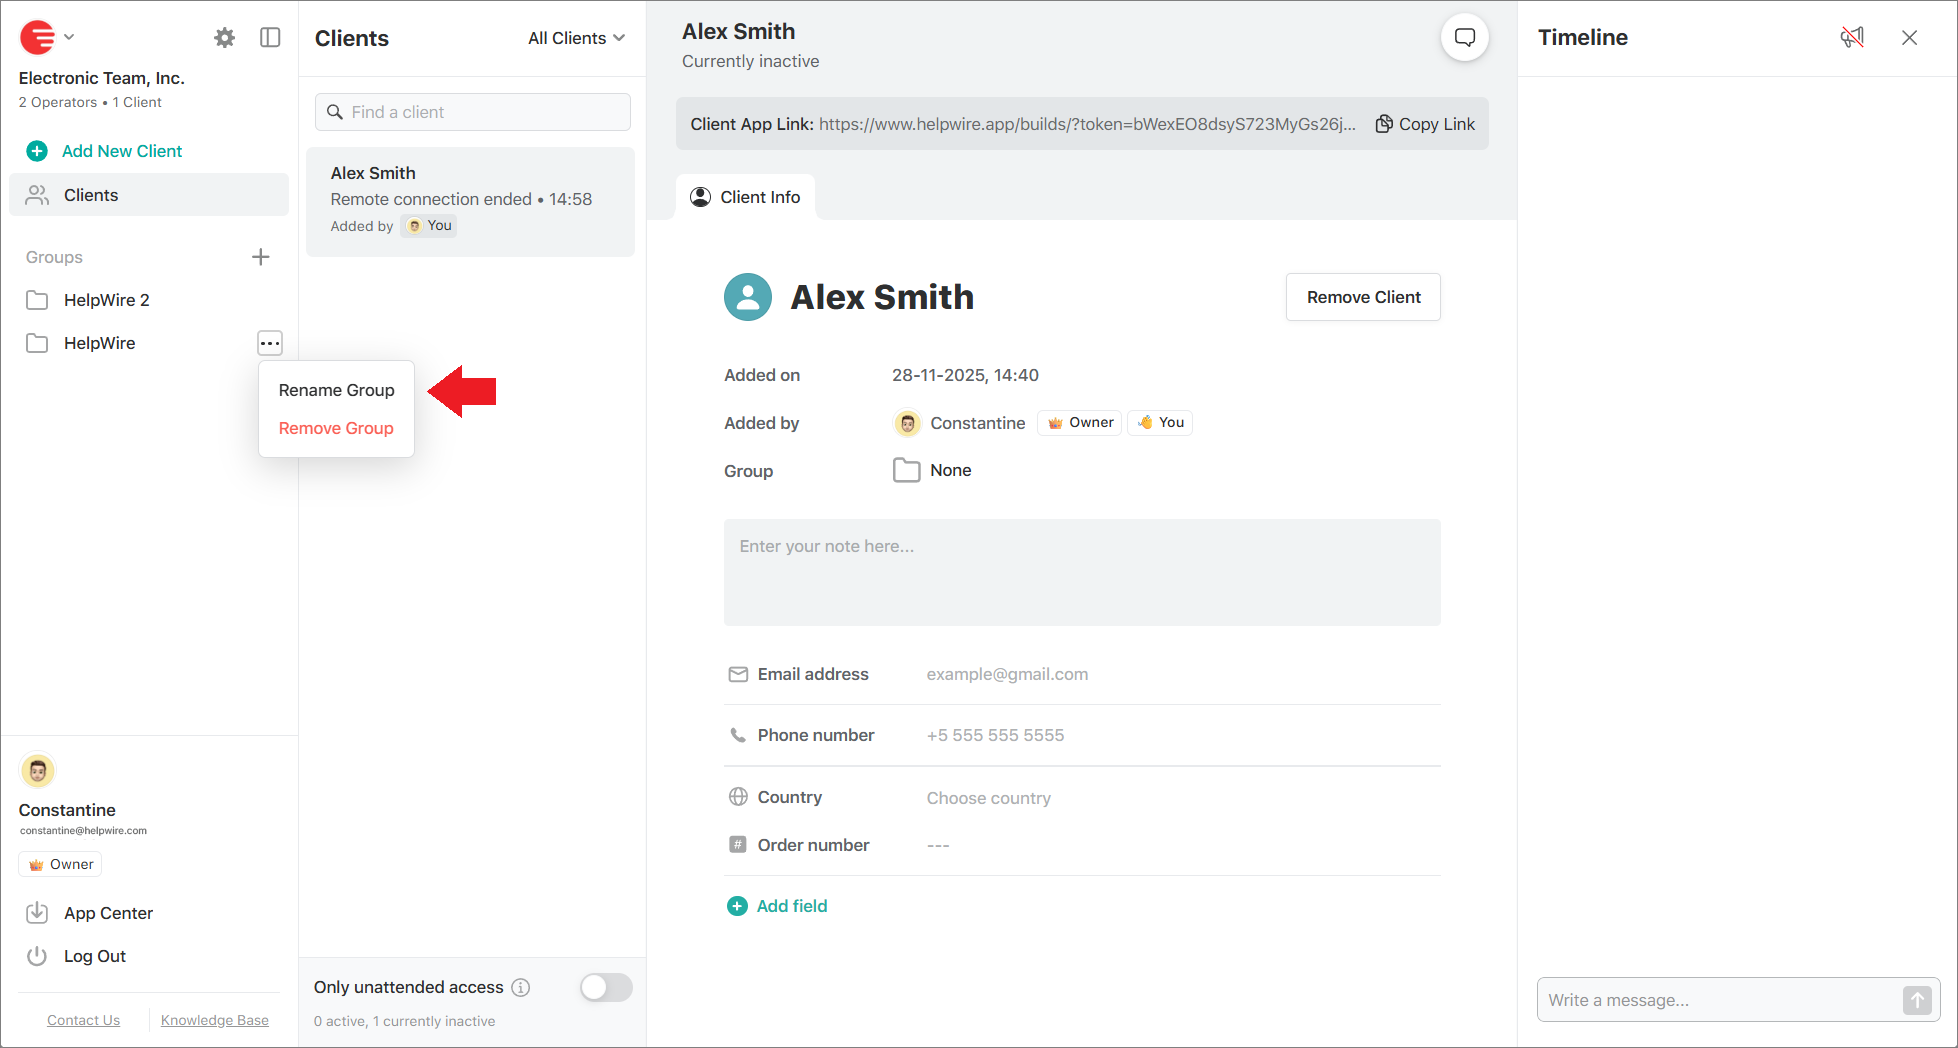Open the settings gear
Image resolution: width=1958 pixels, height=1048 pixels.
pos(224,37)
